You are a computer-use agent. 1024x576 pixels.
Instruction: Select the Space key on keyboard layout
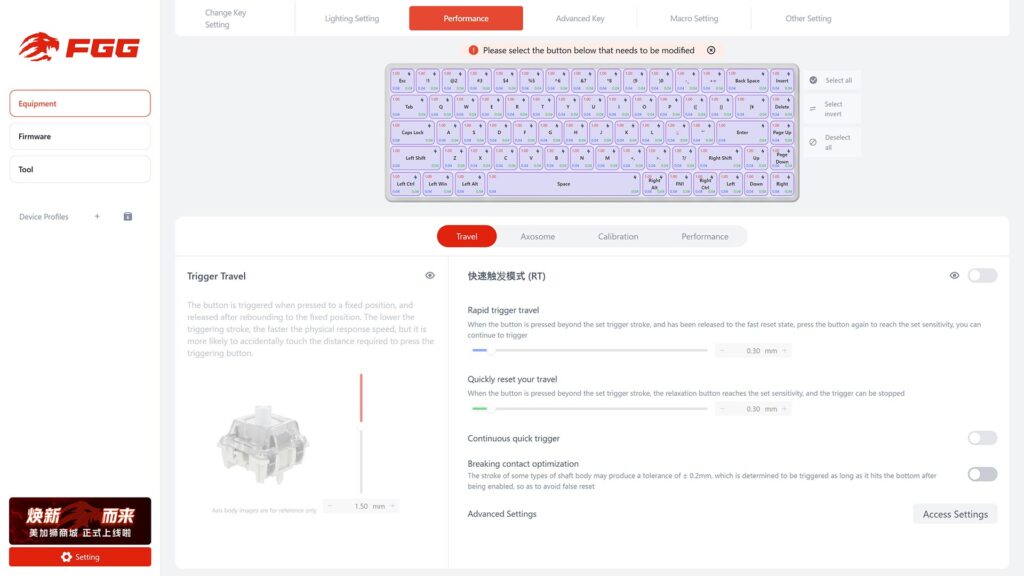pos(564,184)
